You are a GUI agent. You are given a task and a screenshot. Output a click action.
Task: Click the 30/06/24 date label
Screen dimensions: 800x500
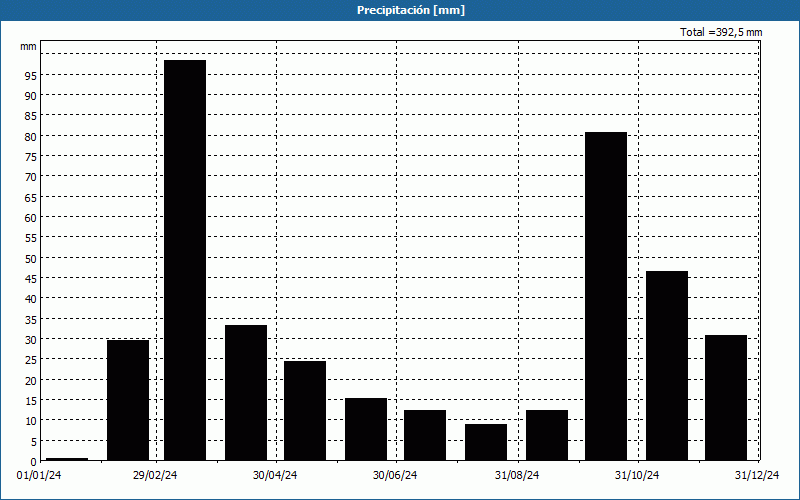[x=395, y=476]
